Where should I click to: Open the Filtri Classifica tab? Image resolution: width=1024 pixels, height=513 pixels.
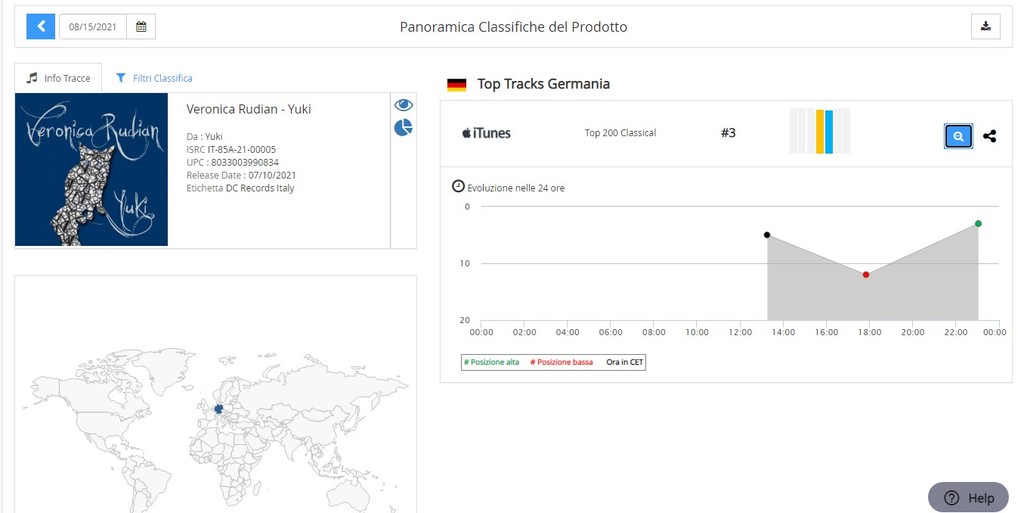click(x=154, y=78)
